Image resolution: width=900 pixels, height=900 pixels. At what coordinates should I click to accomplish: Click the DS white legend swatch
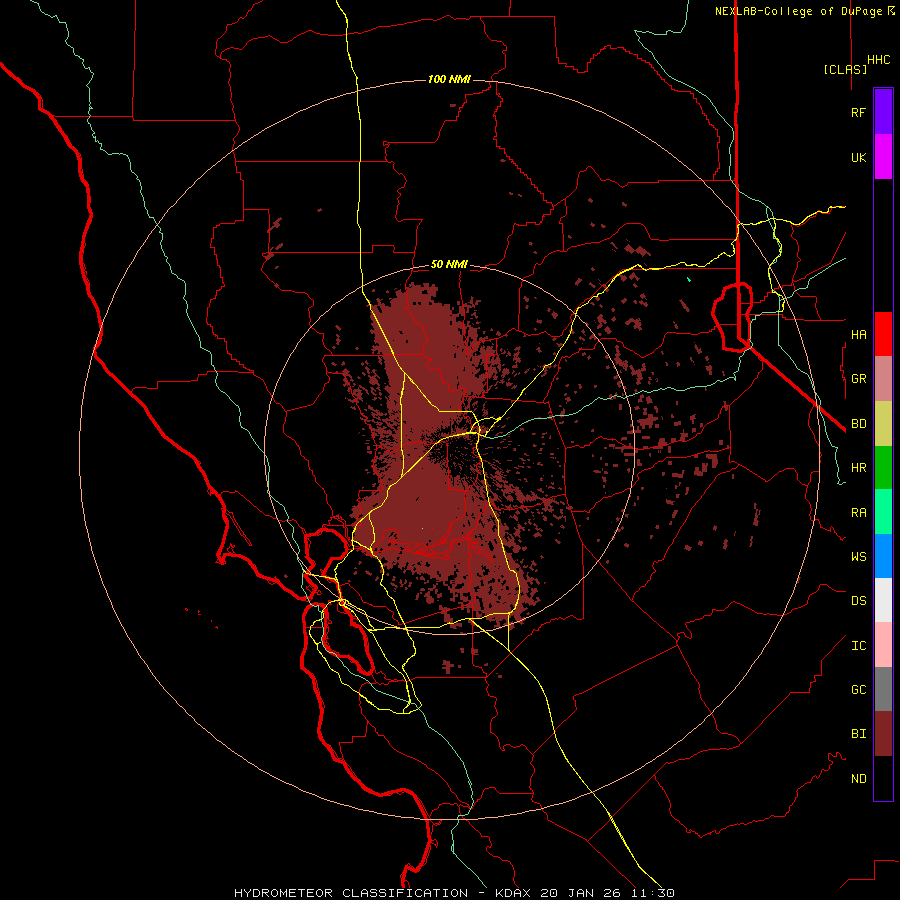tap(883, 600)
